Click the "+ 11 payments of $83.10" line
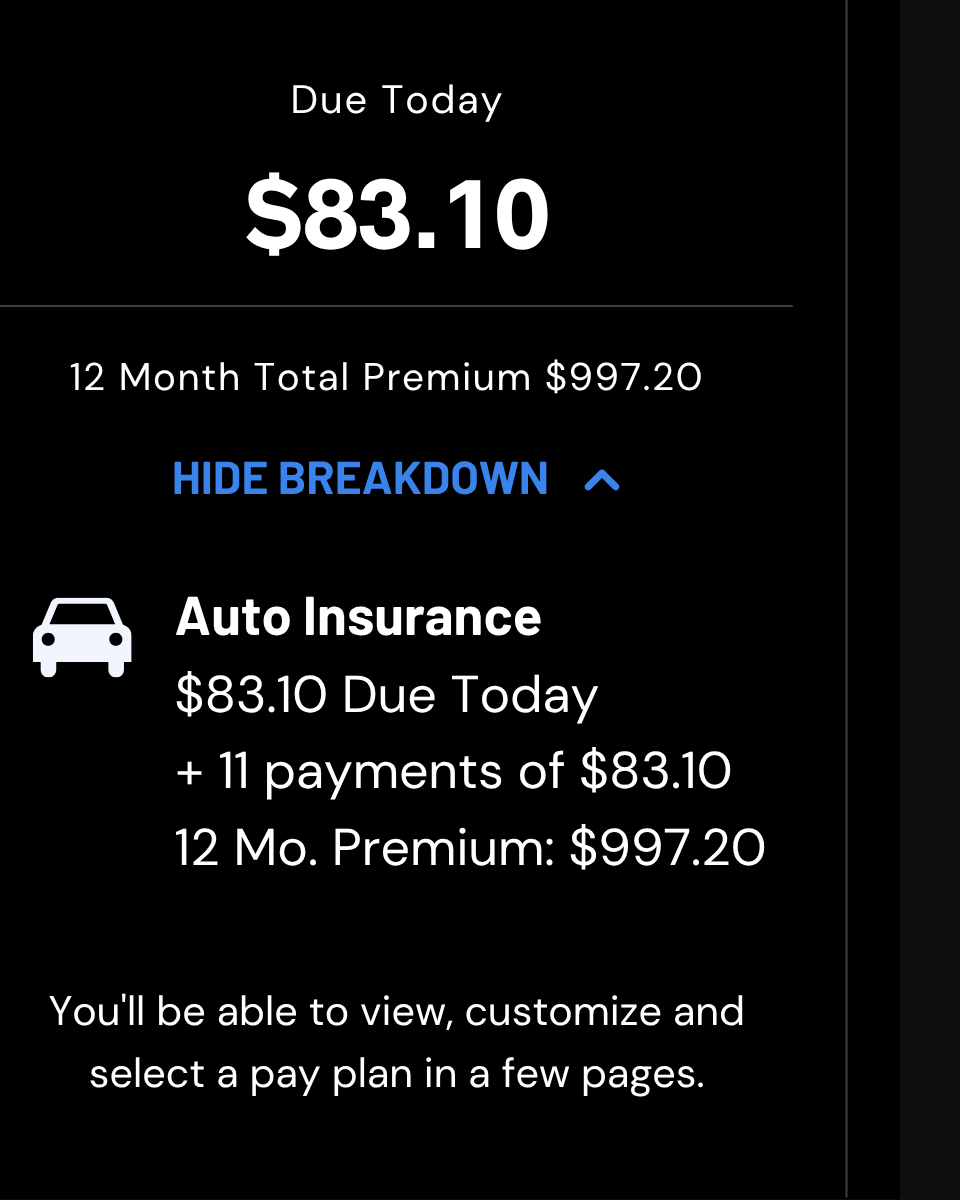Image resolution: width=960 pixels, height=1200 pixels. 453,772
